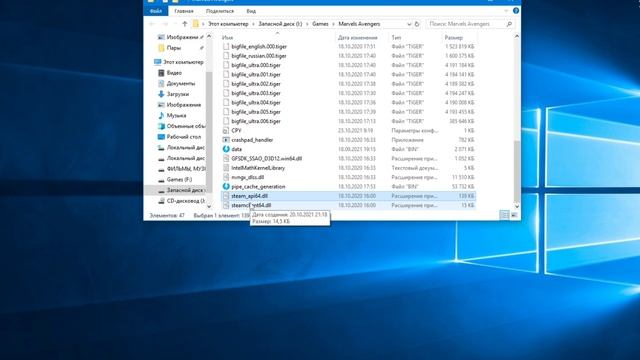Screen dimensions: 640x360
Task: Select file bigfile_english.000.tiger
Action: click(x=259, y=47)
